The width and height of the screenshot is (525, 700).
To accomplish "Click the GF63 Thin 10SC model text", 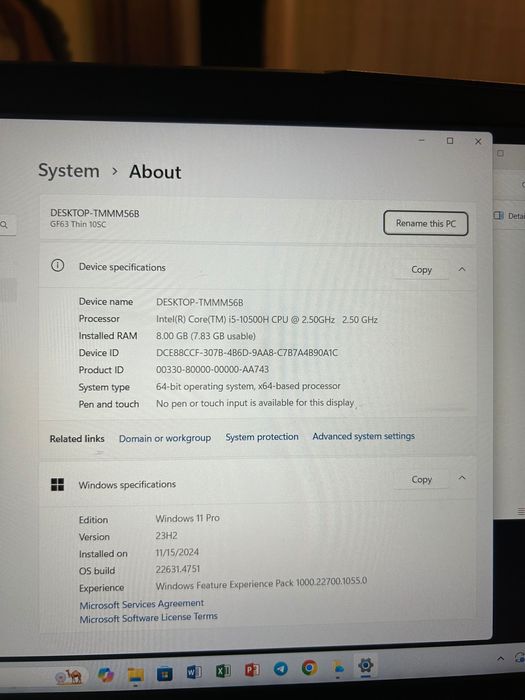I will (78, 224).
